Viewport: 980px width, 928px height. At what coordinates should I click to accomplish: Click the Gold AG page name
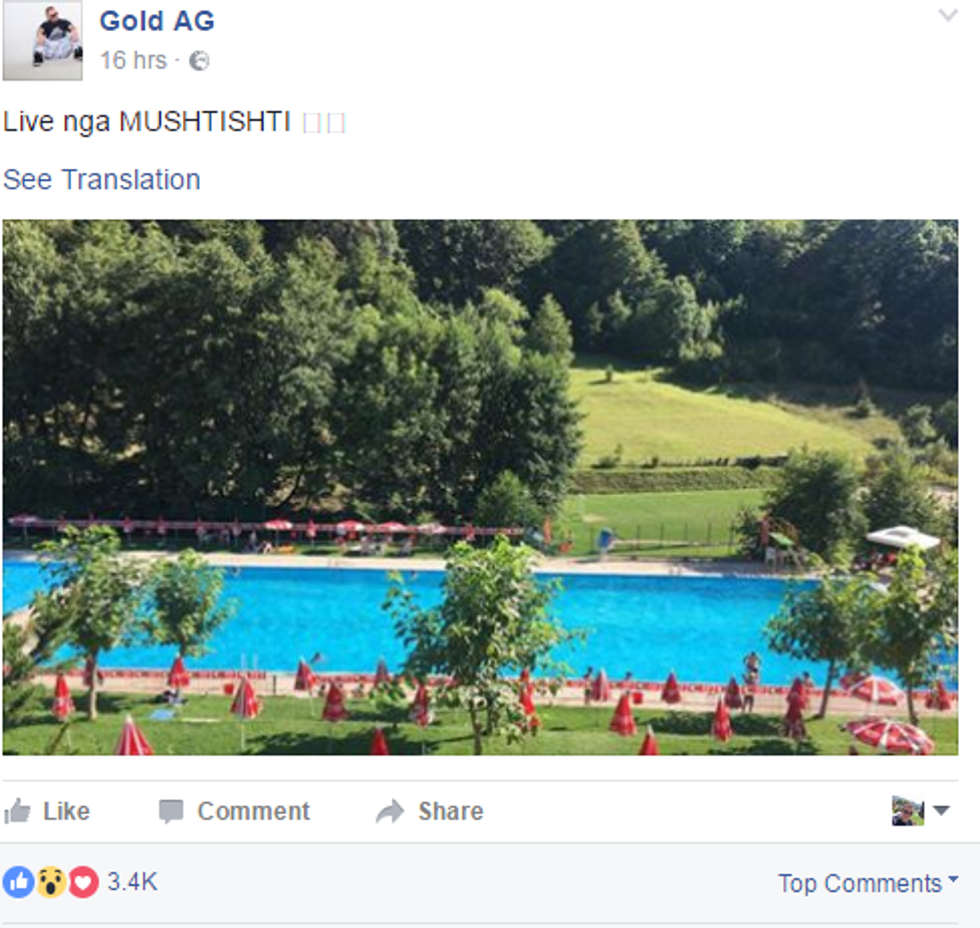point(157,21)
